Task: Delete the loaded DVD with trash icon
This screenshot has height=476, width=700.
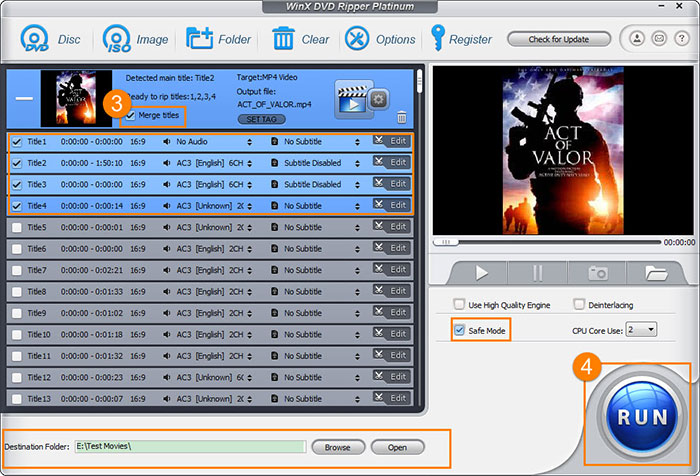Action: pos(402,117)
